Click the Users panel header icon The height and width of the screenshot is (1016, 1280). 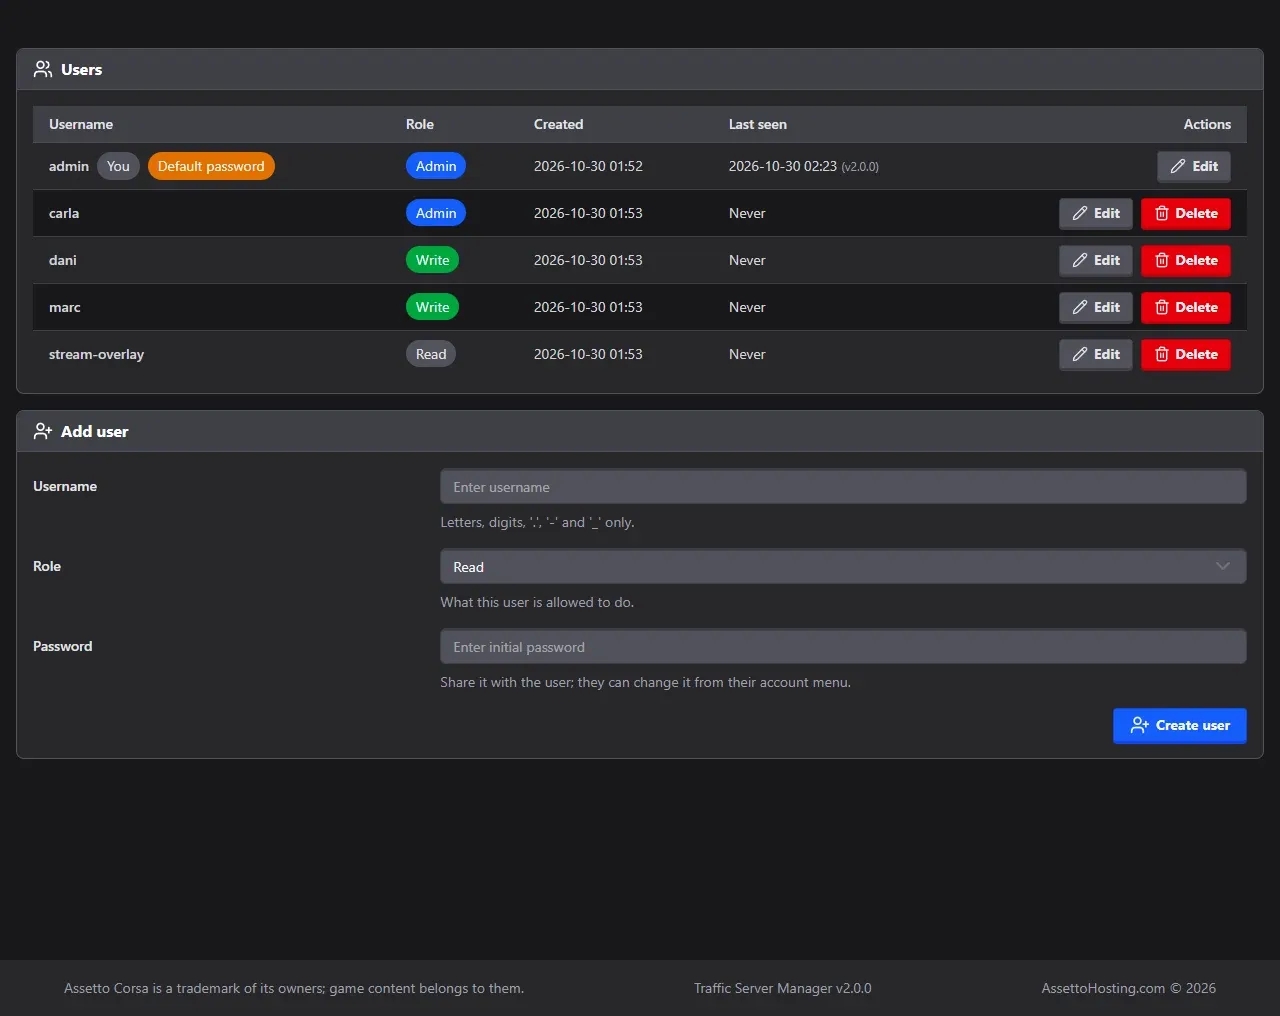[x=43, y=69]
